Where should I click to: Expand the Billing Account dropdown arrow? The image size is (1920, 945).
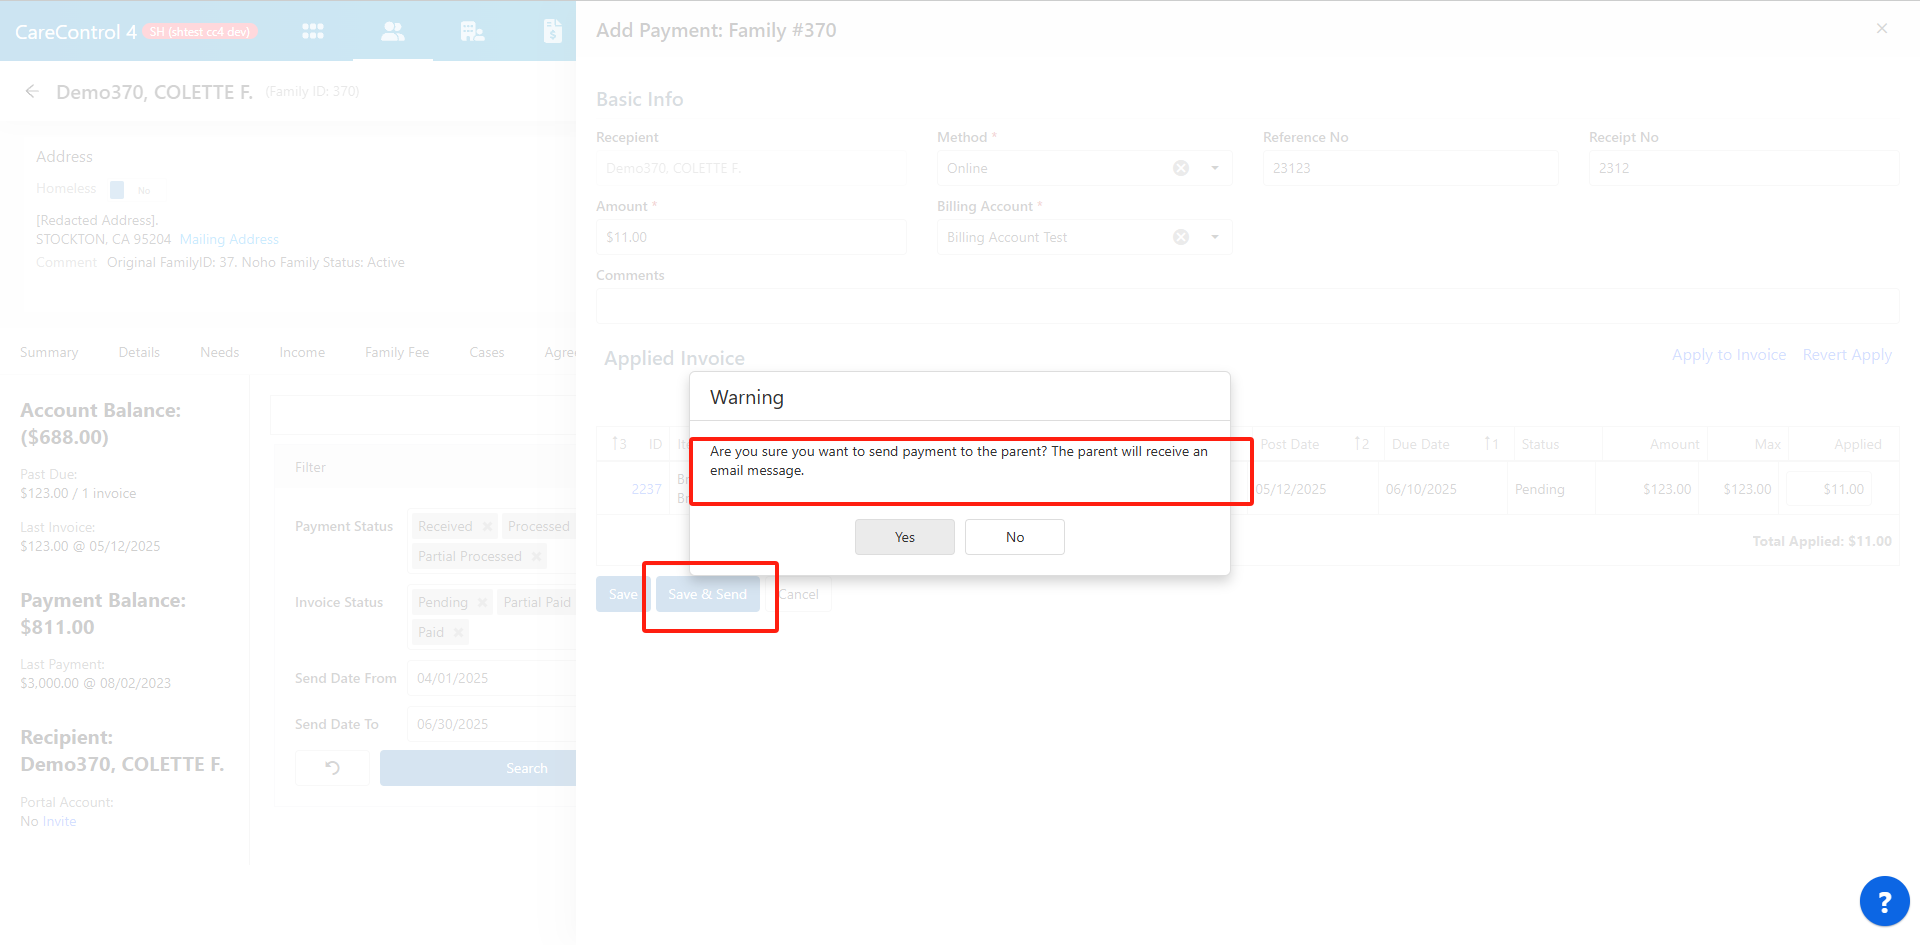tap(1215, 237)
